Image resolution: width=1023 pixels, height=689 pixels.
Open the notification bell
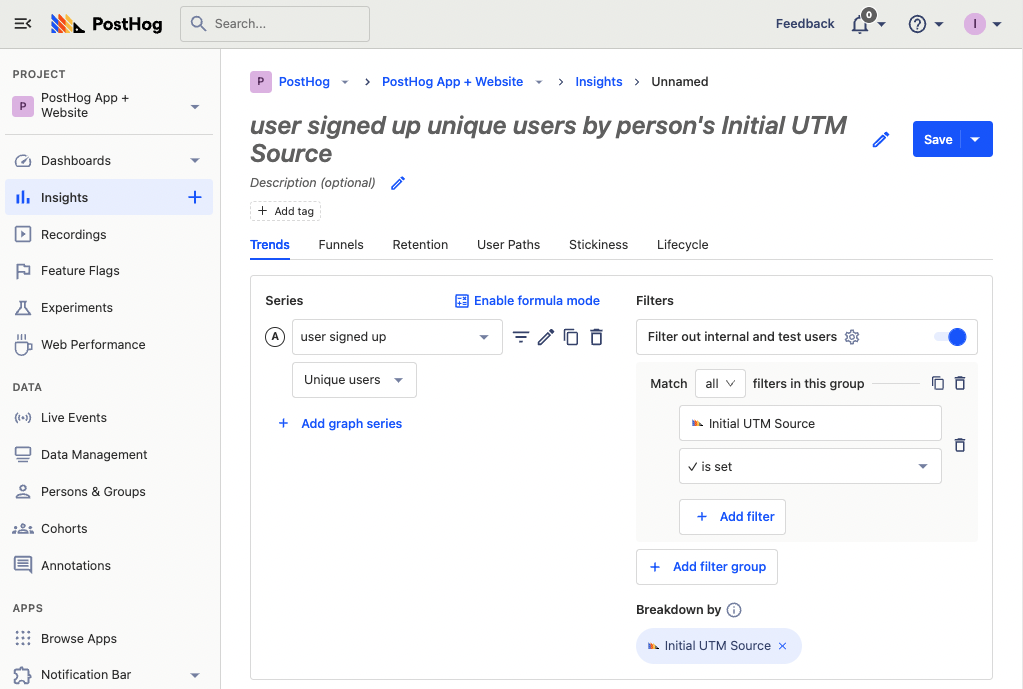coord(862,23)
